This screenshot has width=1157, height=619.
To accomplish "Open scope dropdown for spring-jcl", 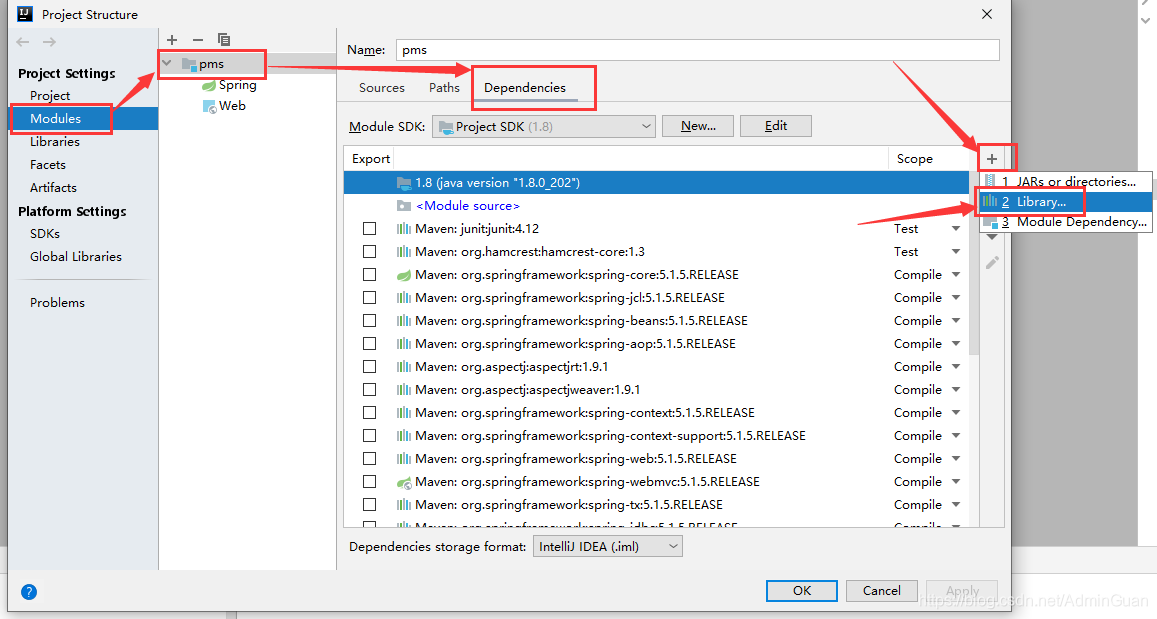I will 956,297.
